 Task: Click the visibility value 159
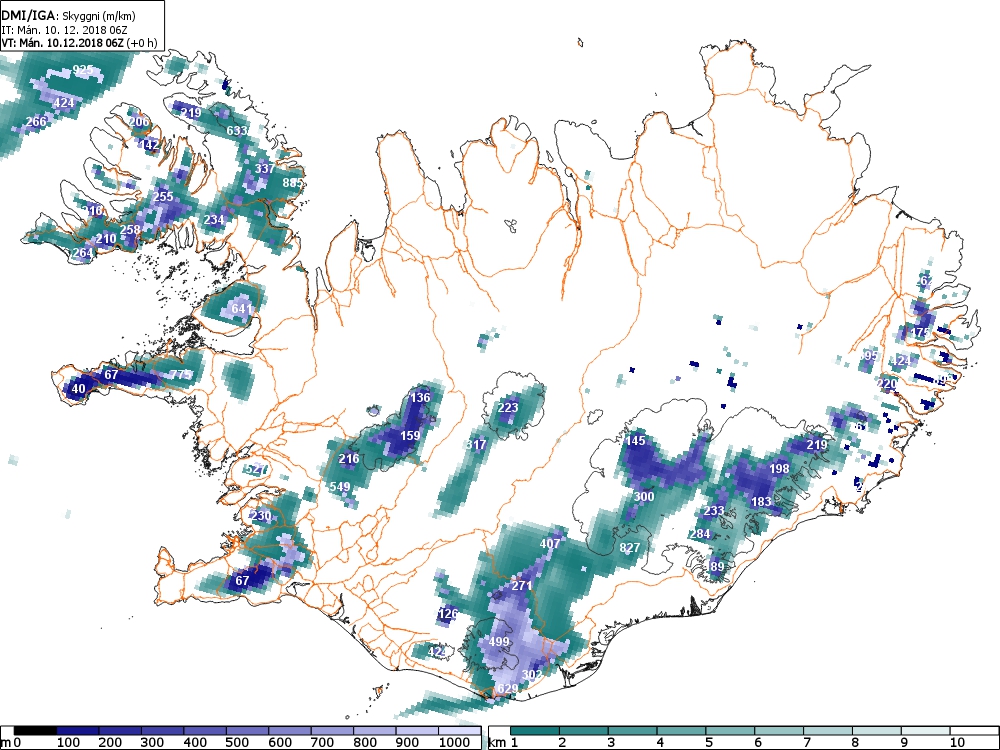click(409, 436)
